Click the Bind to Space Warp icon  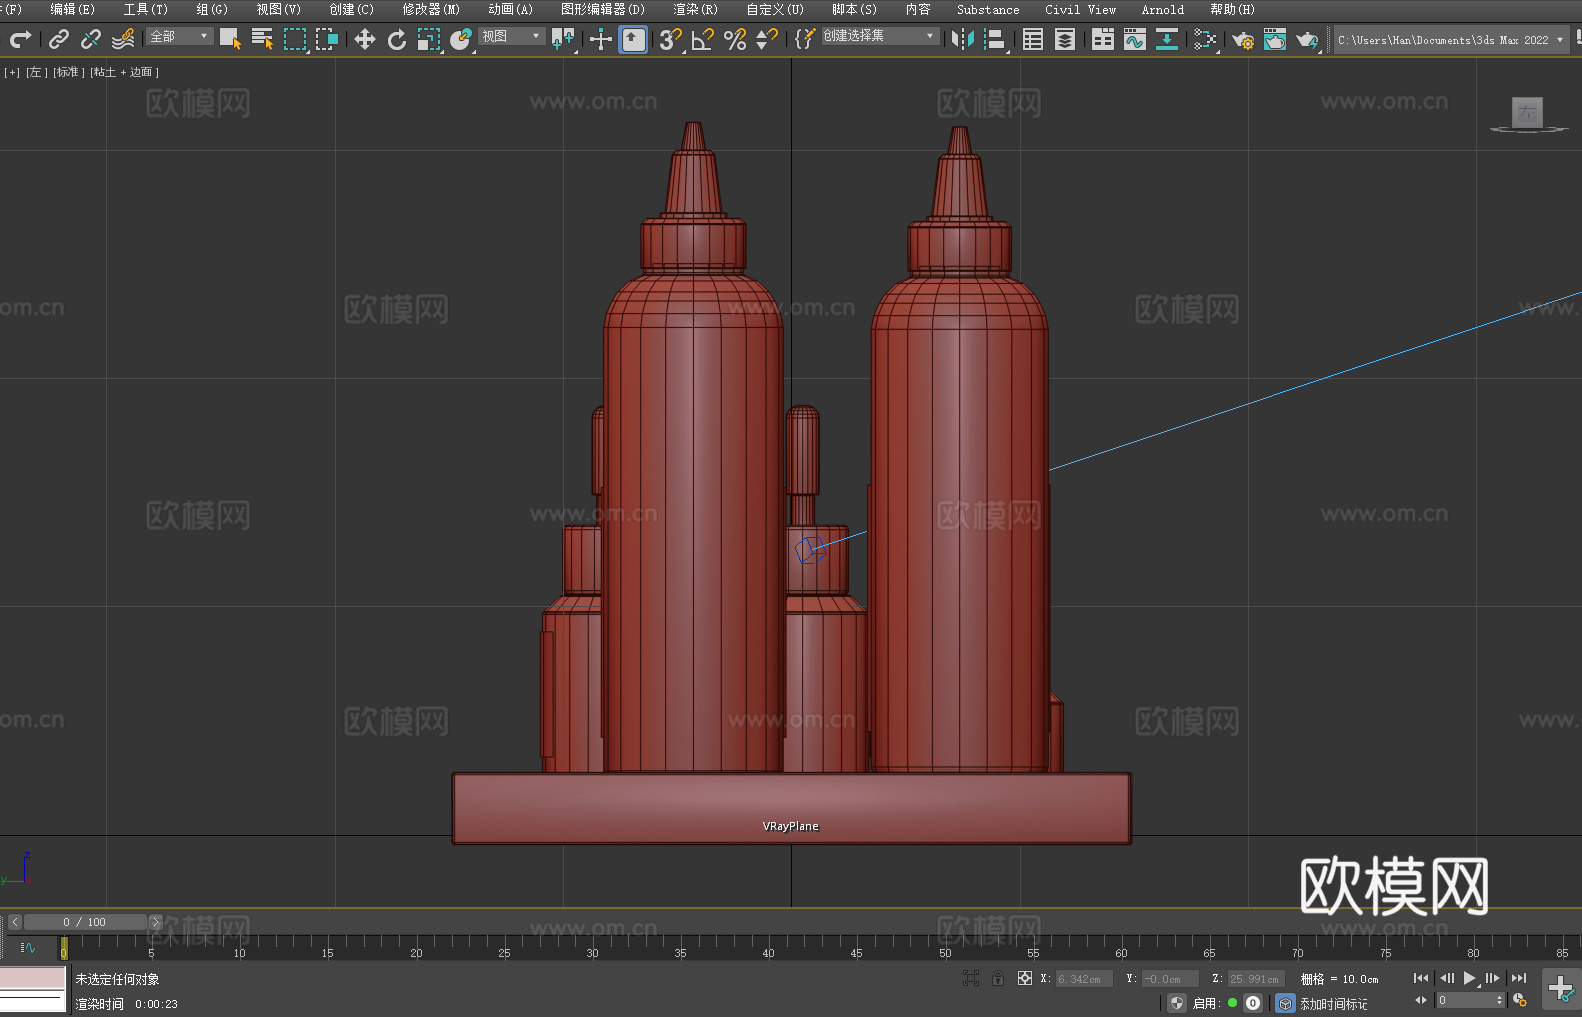coord(123,39)
